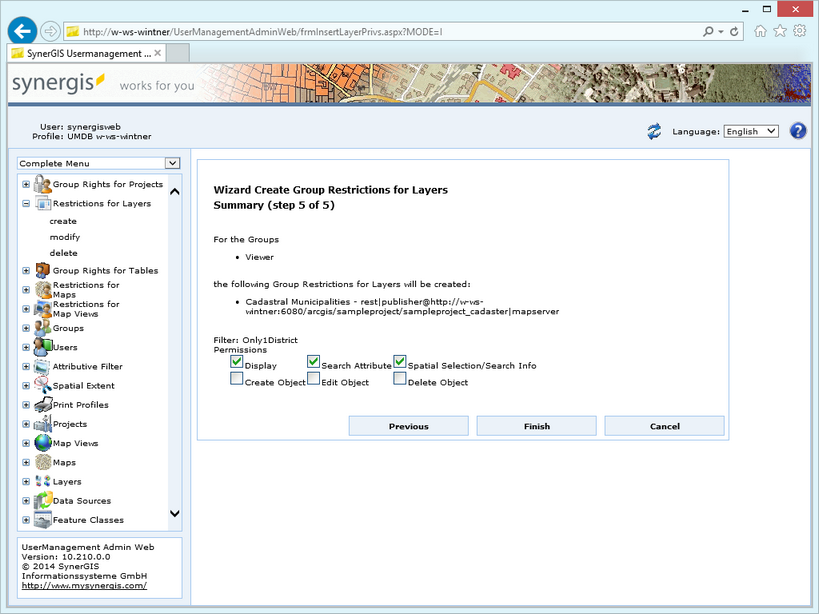
Task: Open the Map Views globe icon
Action: [x=40, y=443]
